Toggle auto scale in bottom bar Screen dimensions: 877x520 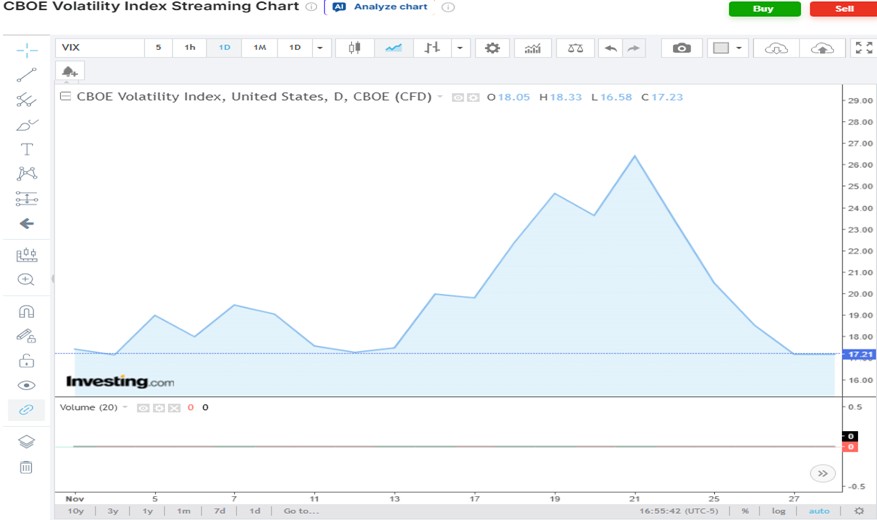[819, 511]
